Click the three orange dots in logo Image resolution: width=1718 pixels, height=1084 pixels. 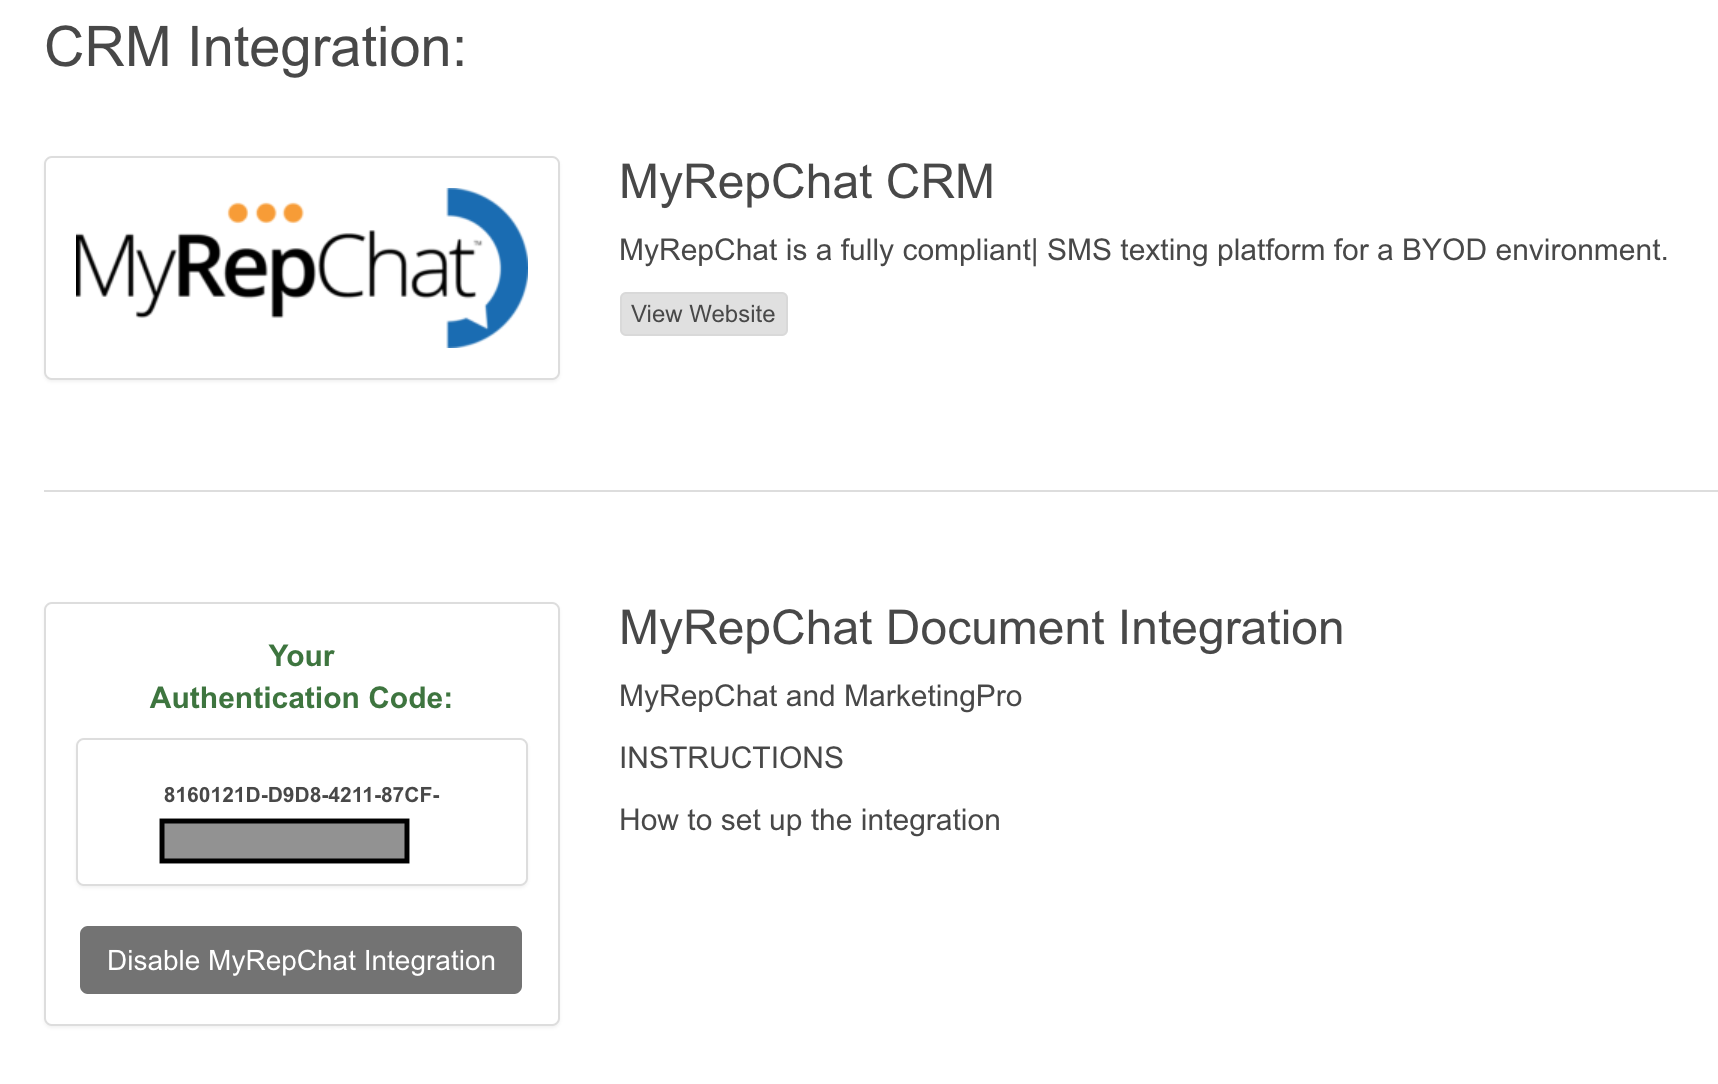(x=265, y=213)
